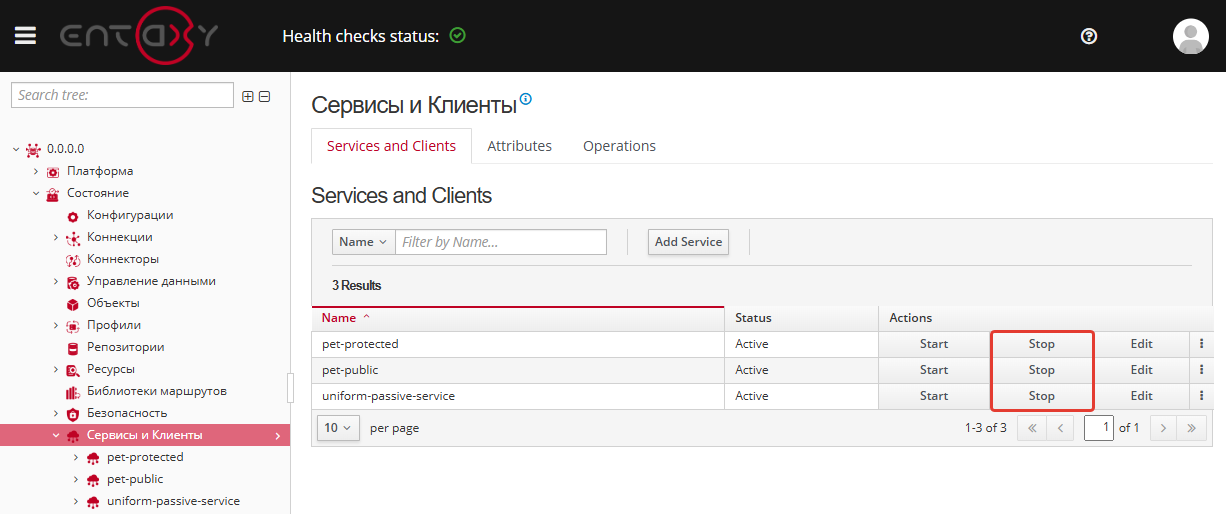The width and height of the screenshot is (1226, 514).
Task: Click the help question mark icon
Action: tap(1089, 36)
